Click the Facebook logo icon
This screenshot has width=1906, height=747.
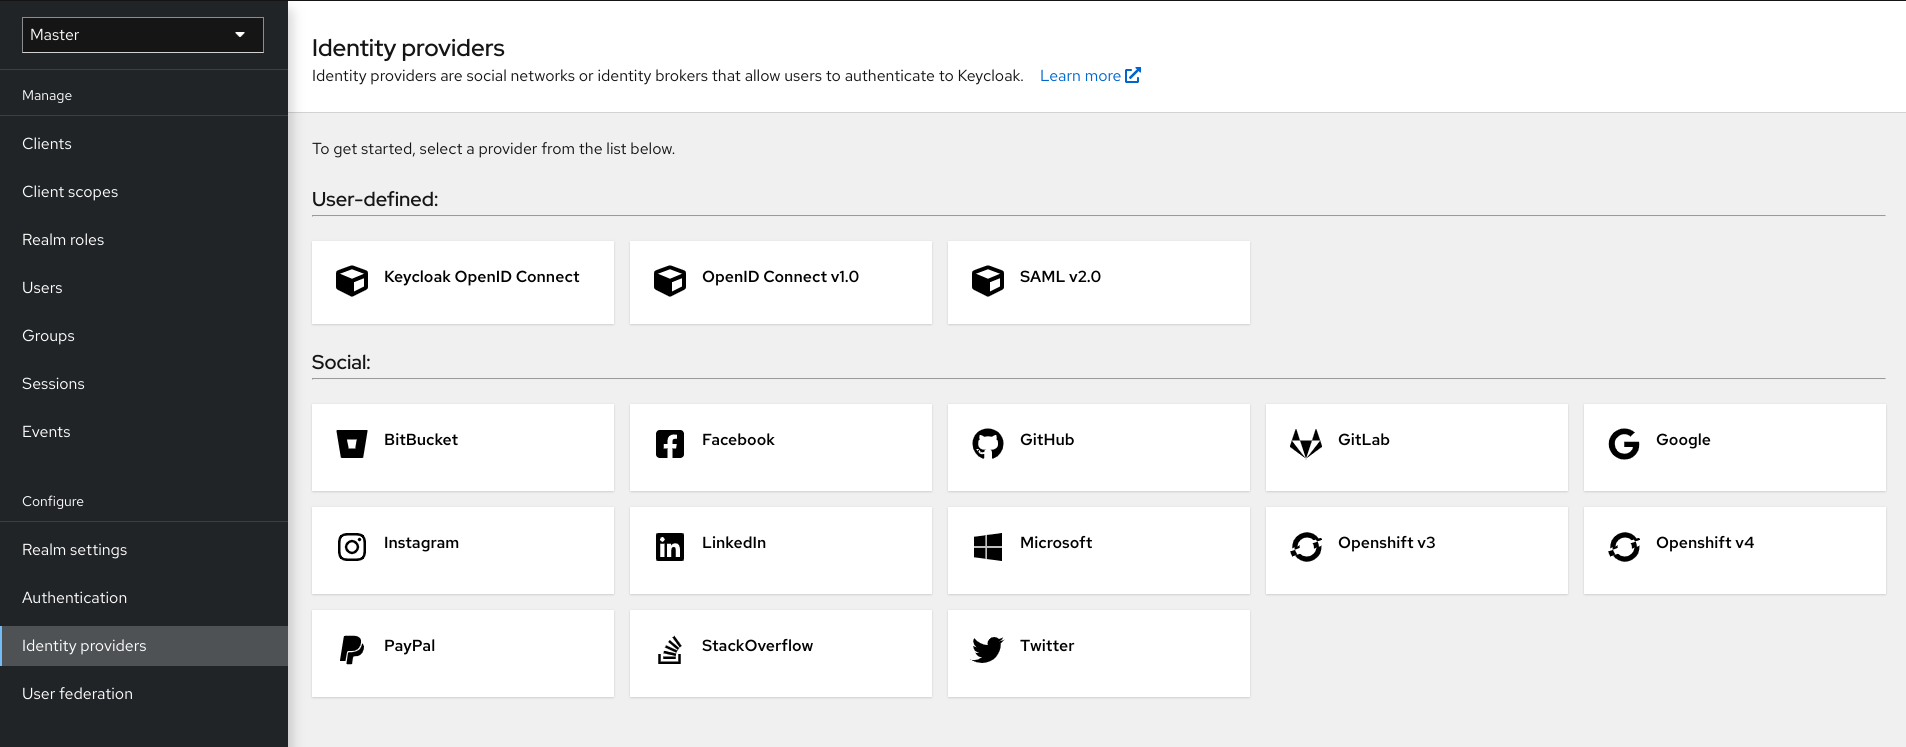[669, 443]
